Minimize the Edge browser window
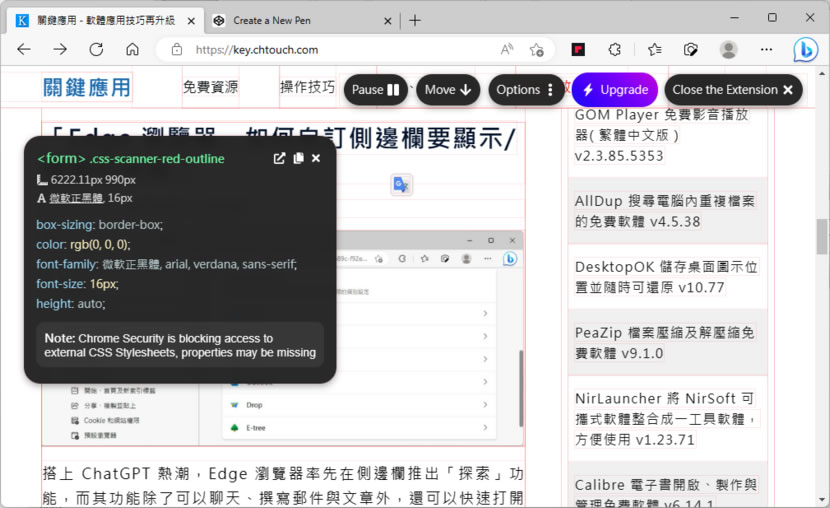The width and height of the screenshot is (830, 508). pyautogui.click(x=734, y=17)
